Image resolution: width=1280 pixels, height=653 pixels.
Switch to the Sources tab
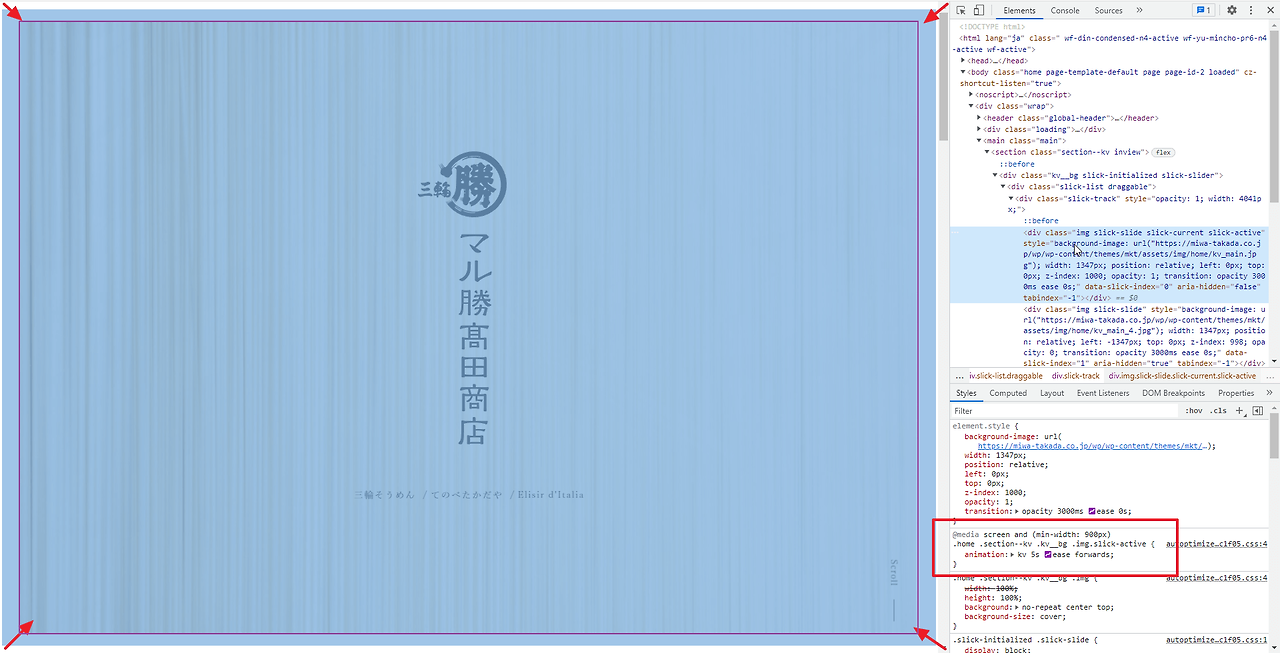point(1108,10)
